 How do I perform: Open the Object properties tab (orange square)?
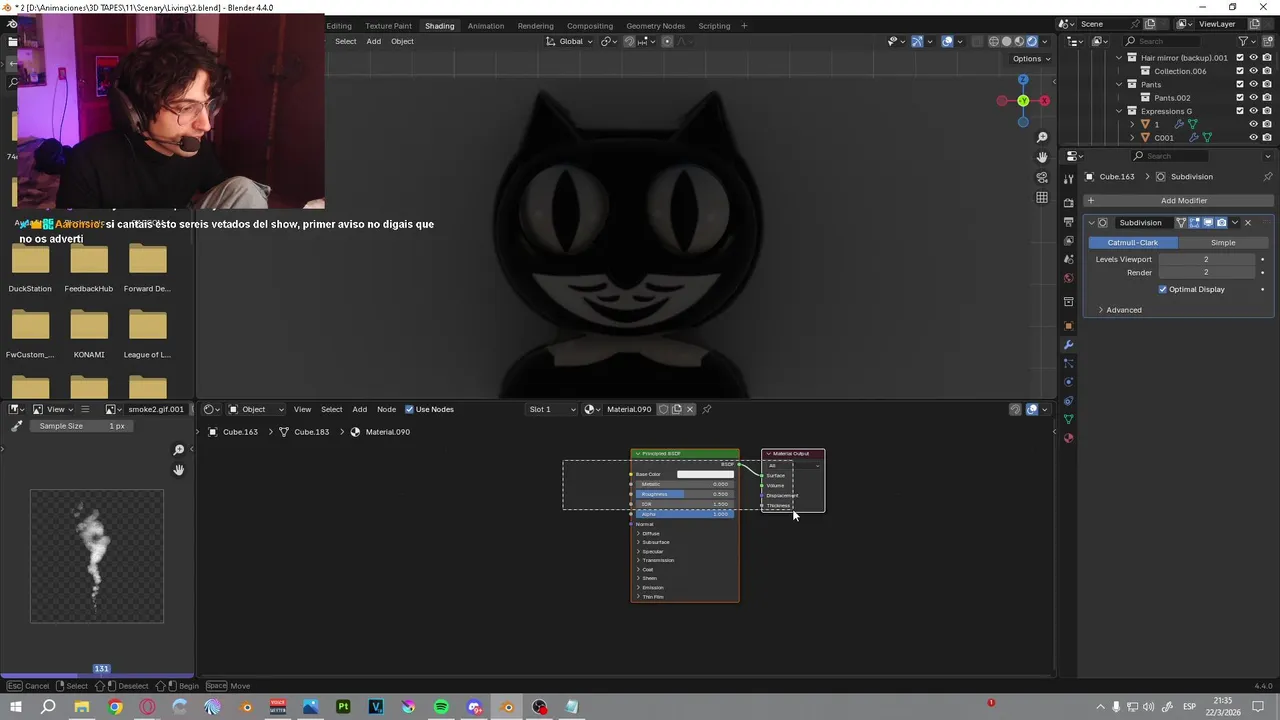[x=1068, y=326]
